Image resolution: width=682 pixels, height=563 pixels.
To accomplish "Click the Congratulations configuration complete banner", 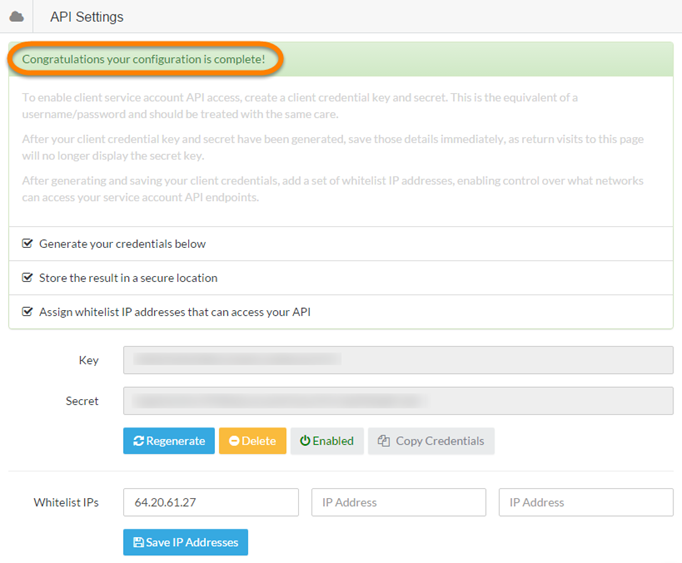I will (x=144, y=60).
